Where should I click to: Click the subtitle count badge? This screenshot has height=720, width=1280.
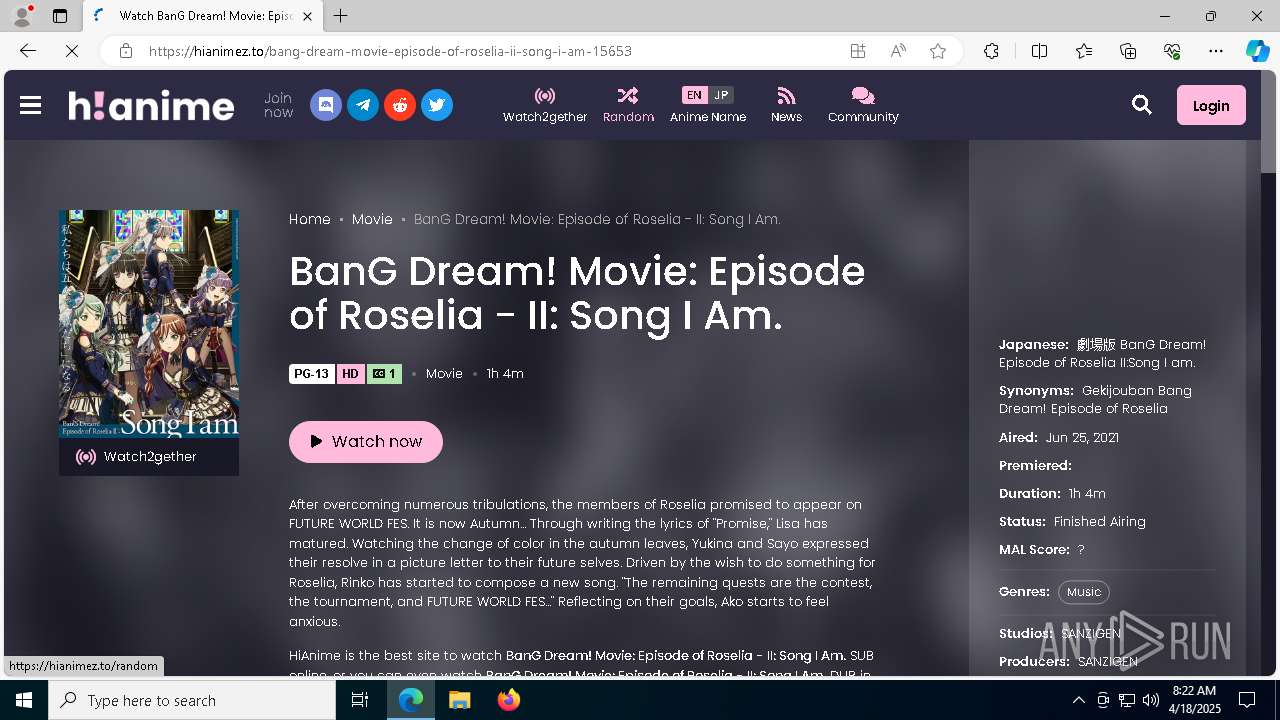(385, 374)
